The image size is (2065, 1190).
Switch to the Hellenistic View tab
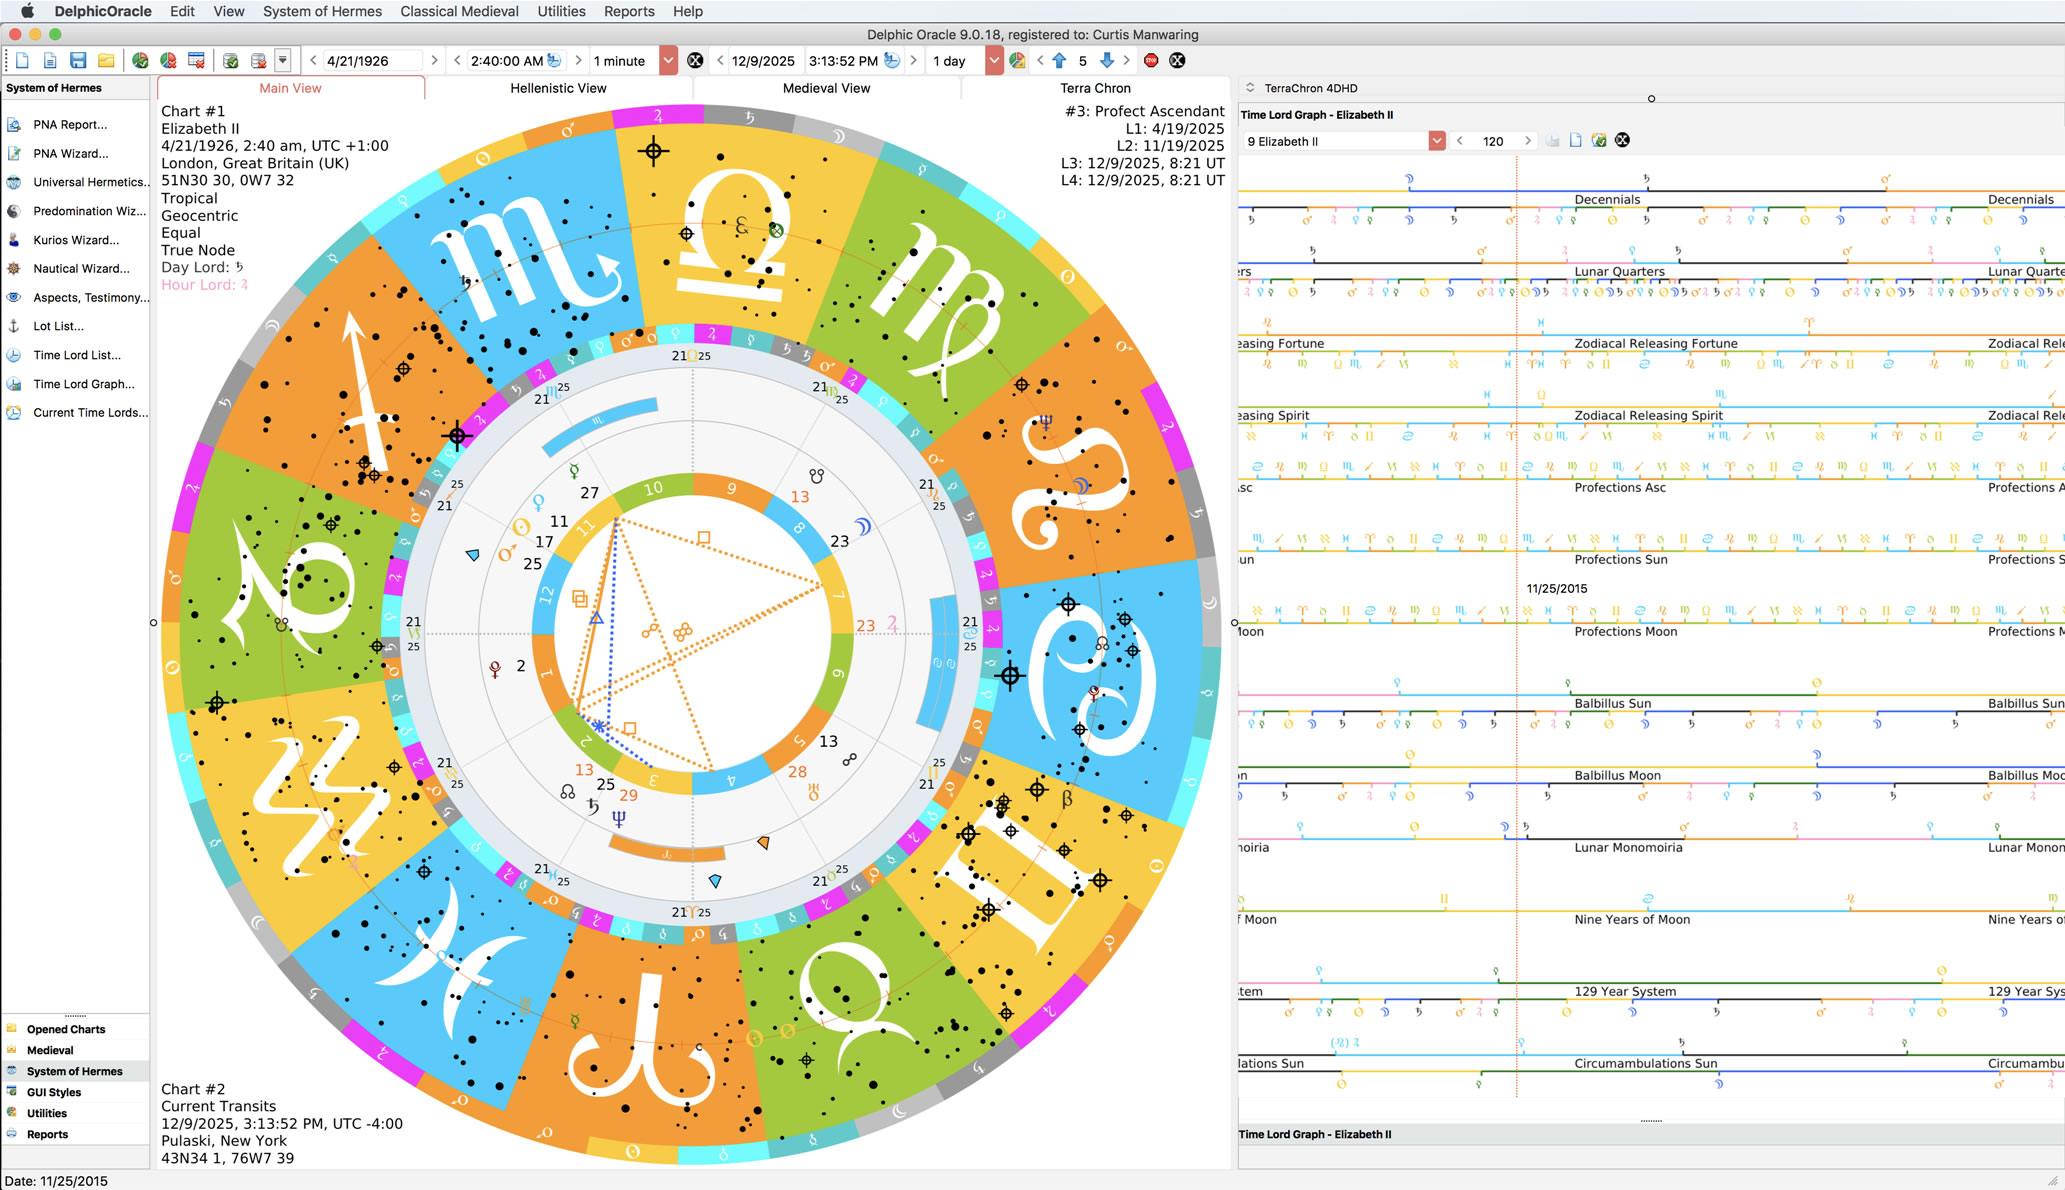(x=558, y=88)
